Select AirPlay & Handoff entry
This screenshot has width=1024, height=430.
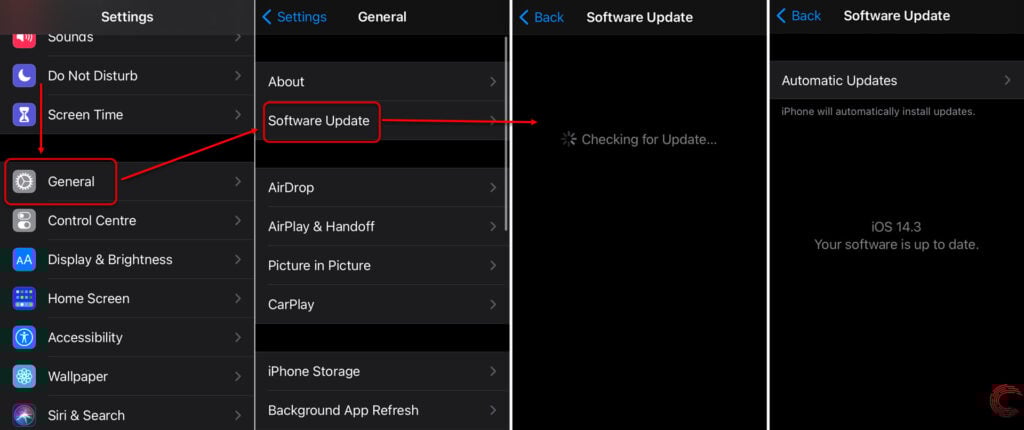(x=381, y=227)
